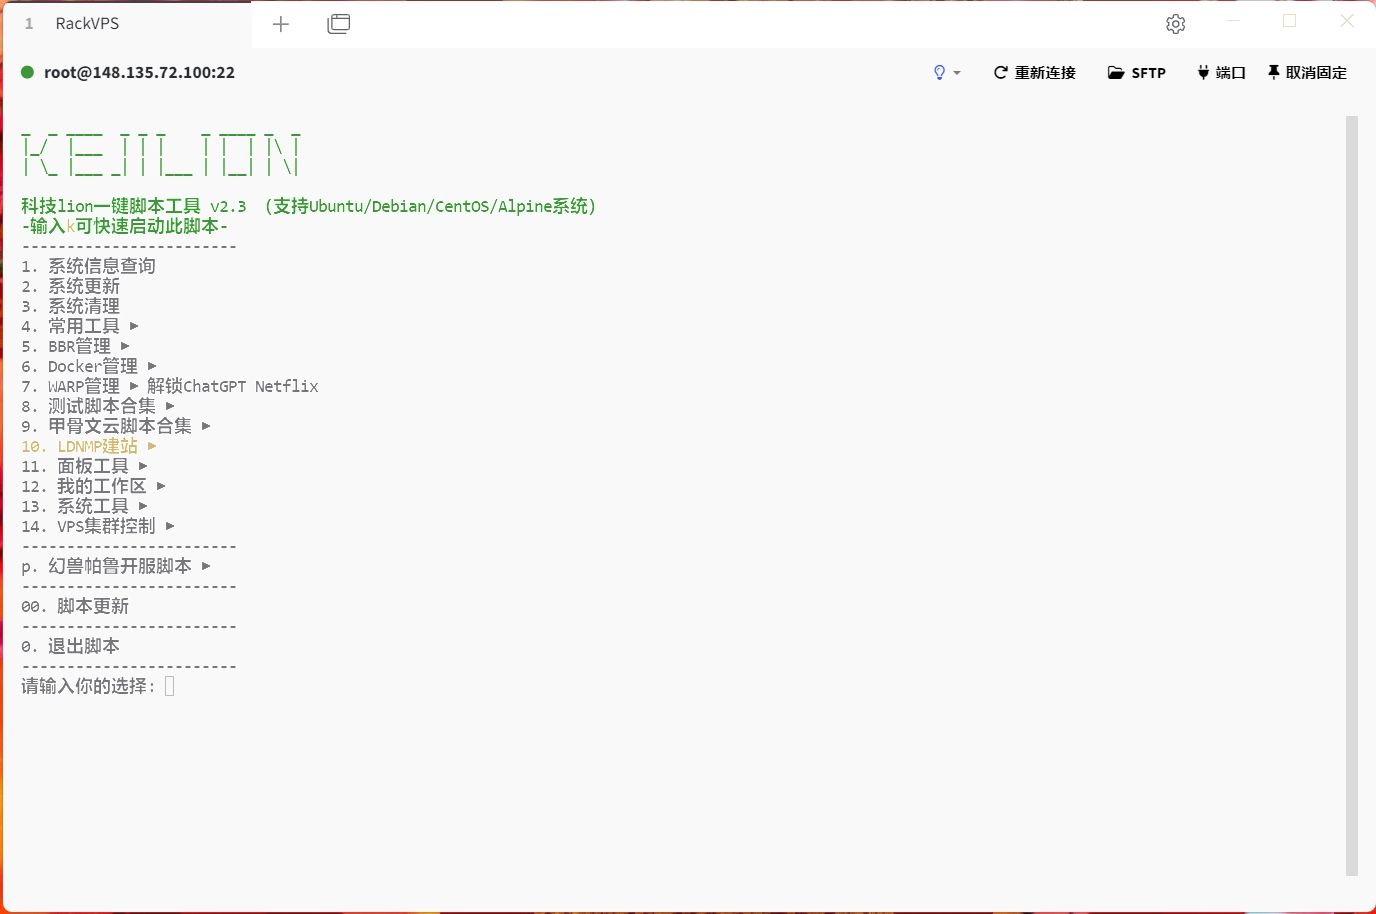This screenshot has width=1376, height=914.
Task: Click root@148.135.72.100:22 host label
Action: [x=139, y=72]
